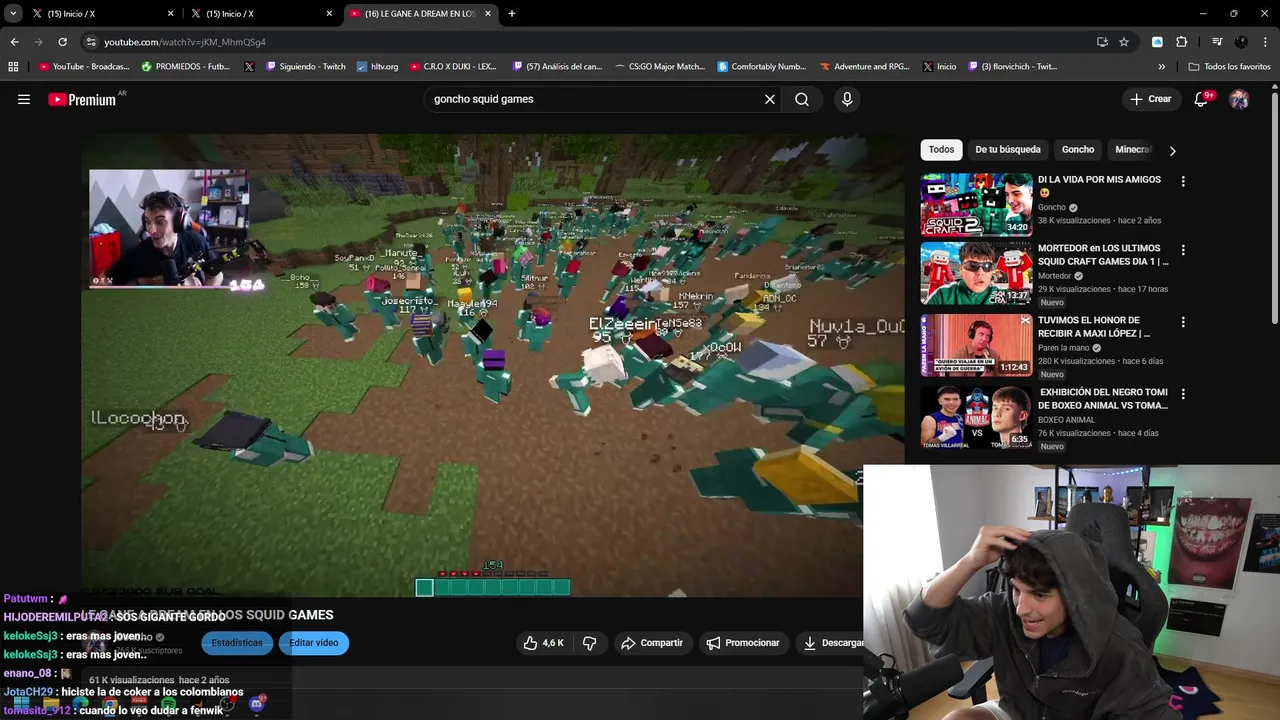The image size is (1280, 720).
Task: Open the Chrome profile avatar
Action: point(1241,42)
